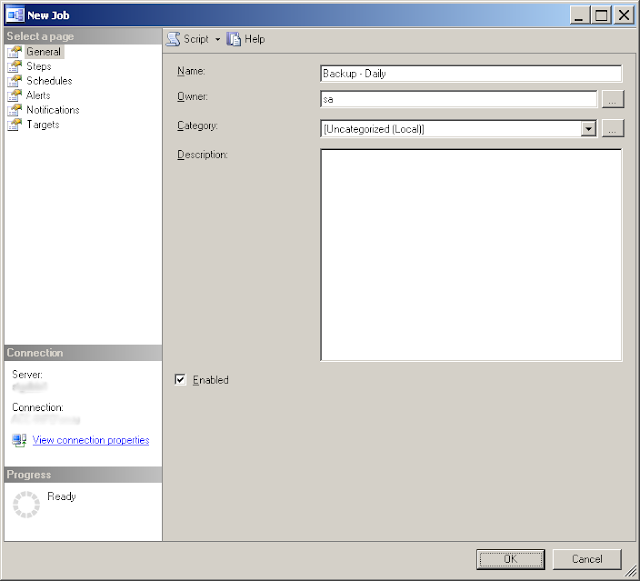Click the Owner input field
Screen dimensions: 640x581
(458, 99)
